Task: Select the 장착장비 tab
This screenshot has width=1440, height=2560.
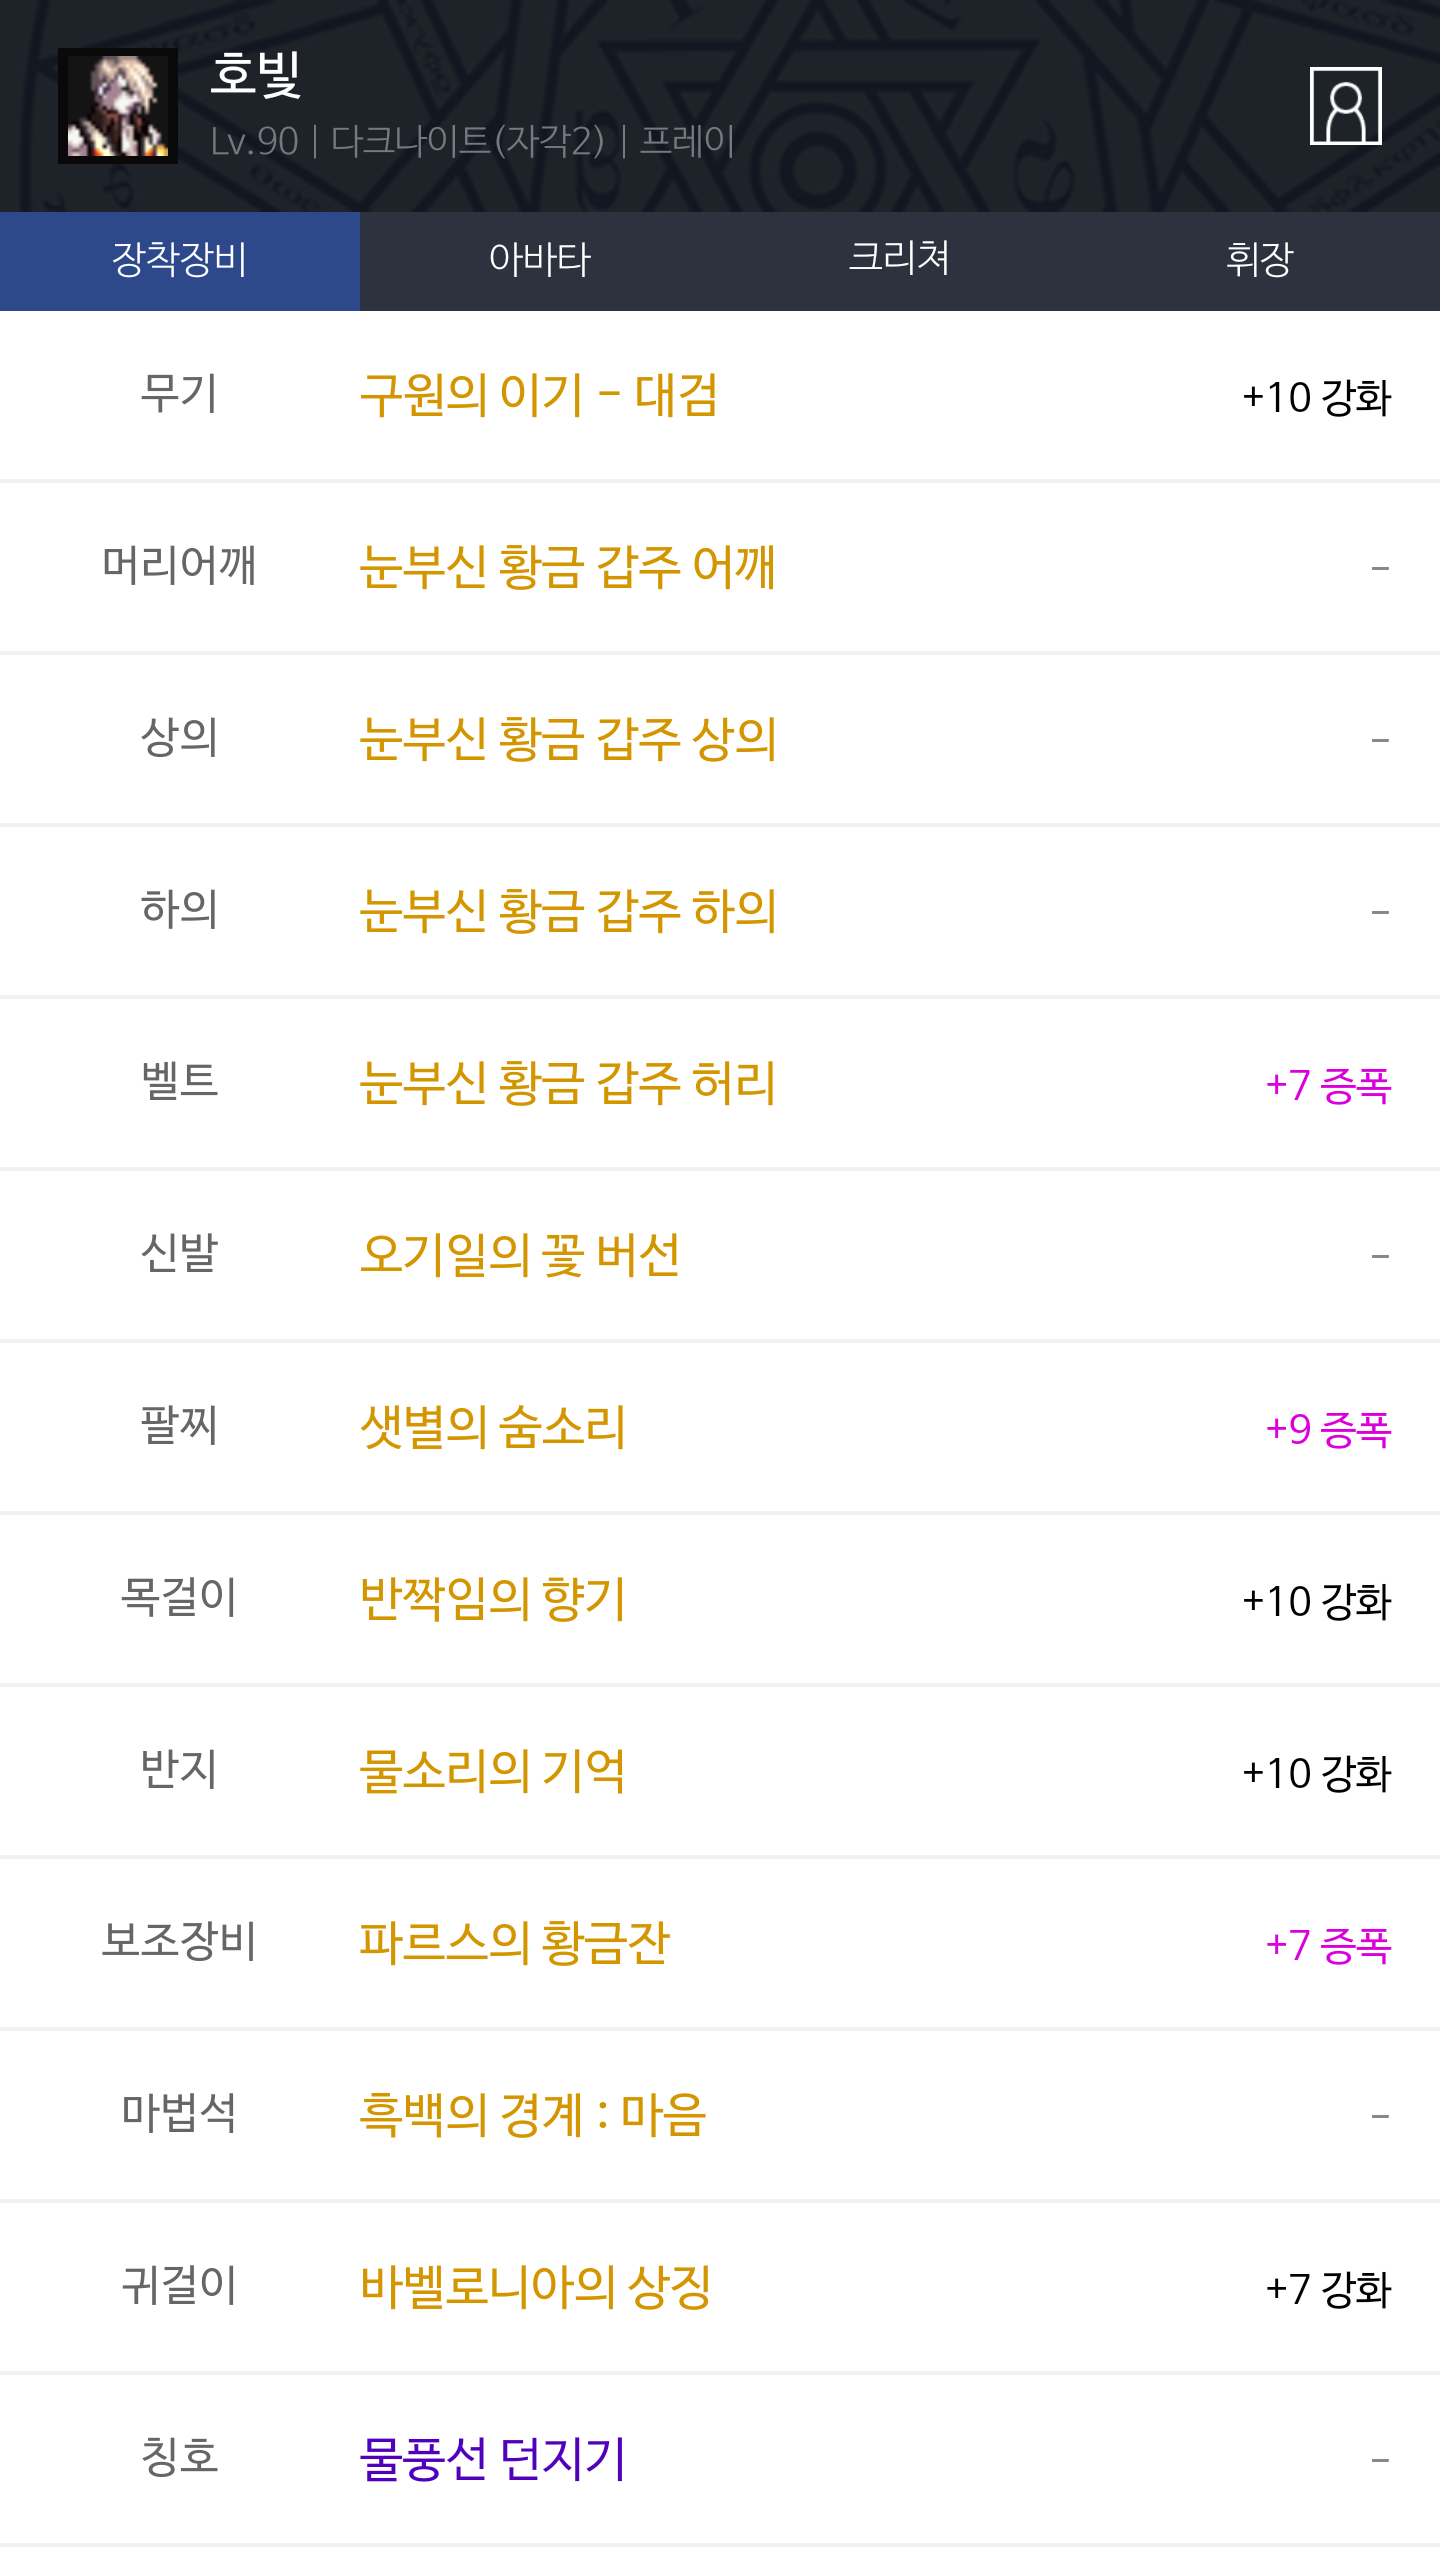Action: click(180, 260)
